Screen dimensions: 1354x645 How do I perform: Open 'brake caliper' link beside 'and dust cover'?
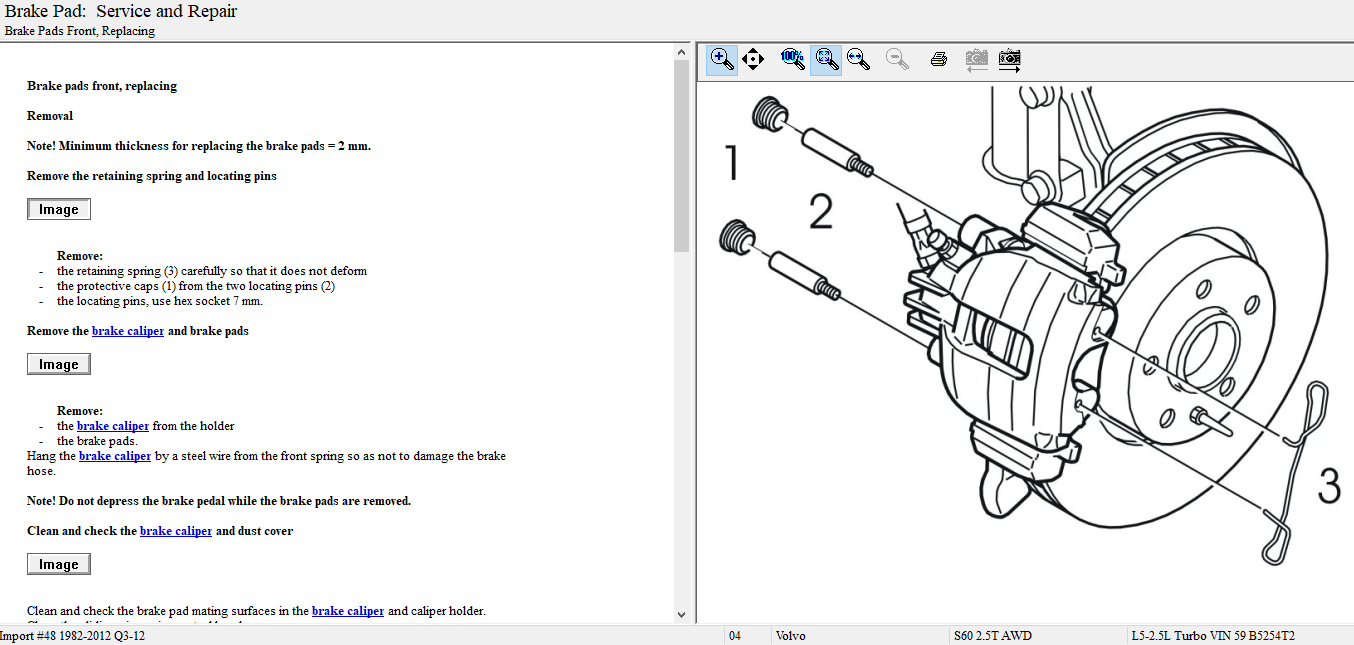coord(176,531)
